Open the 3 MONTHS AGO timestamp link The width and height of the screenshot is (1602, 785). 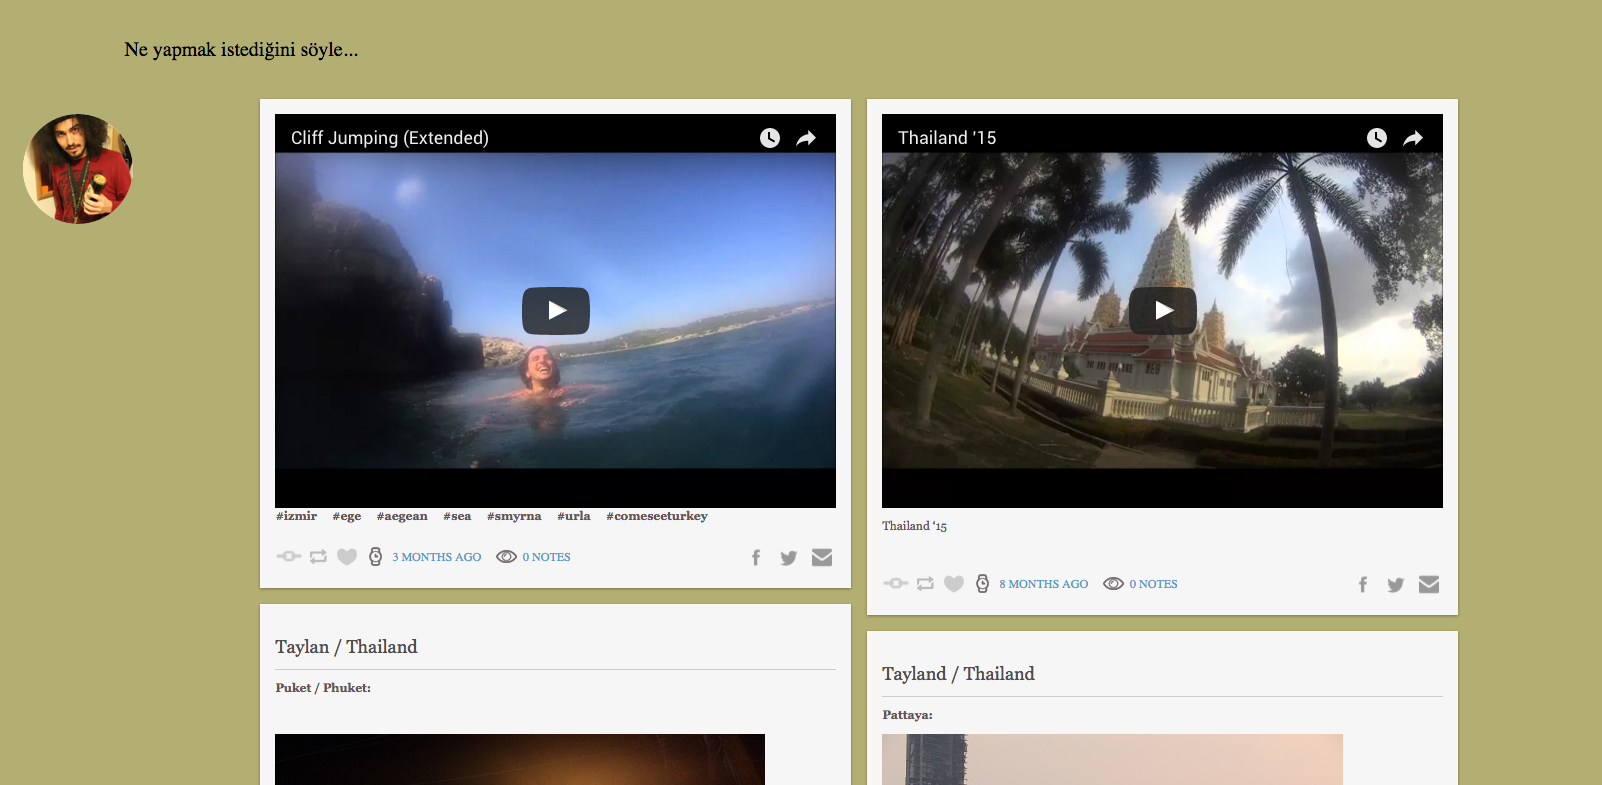(x=437, y=557)
